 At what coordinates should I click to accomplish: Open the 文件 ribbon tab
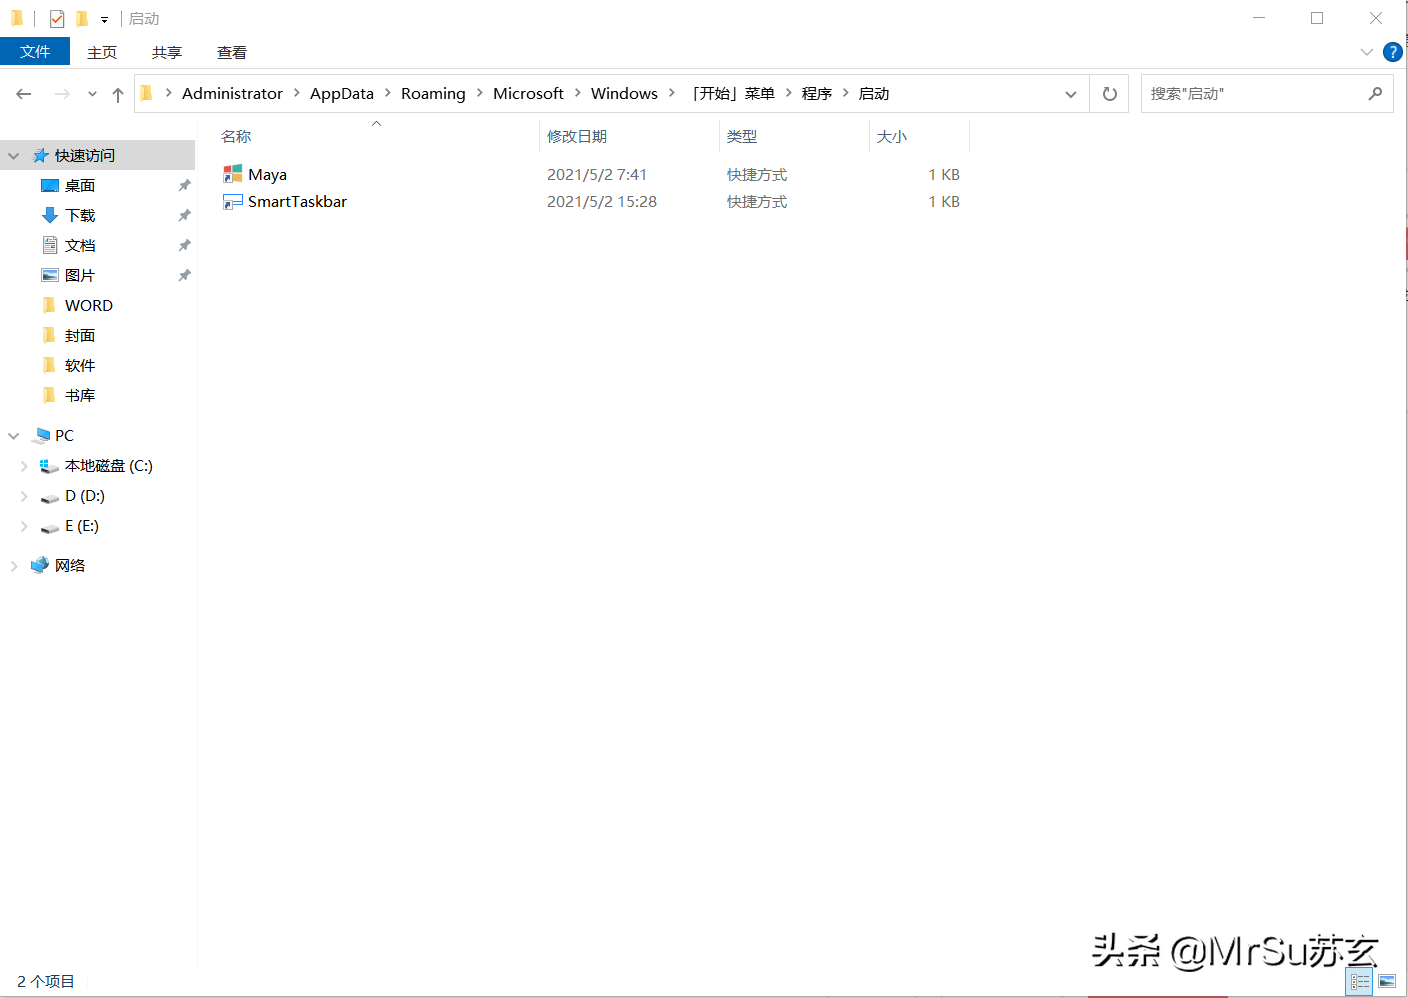coord(35,52)
